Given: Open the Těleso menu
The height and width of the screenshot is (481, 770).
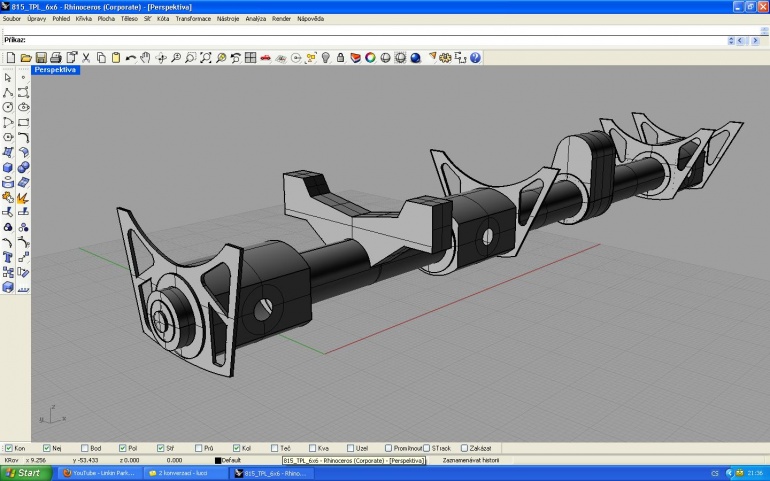Looking at the screenshot, I should coord(129,19).
